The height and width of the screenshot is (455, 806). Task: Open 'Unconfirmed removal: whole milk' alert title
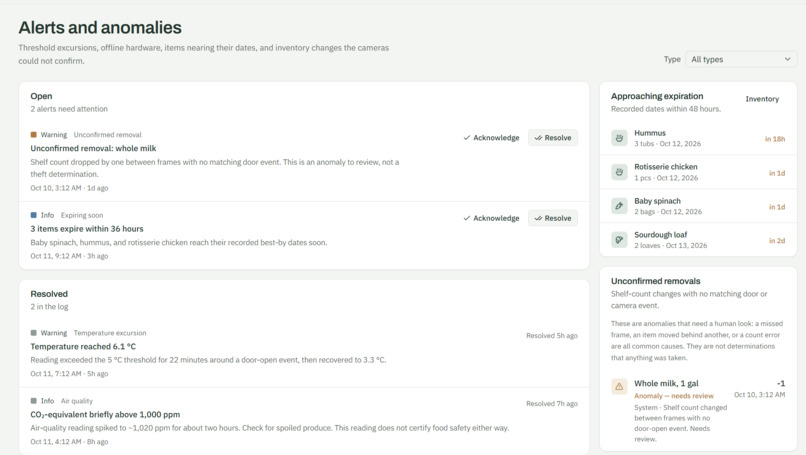(93, 148)
